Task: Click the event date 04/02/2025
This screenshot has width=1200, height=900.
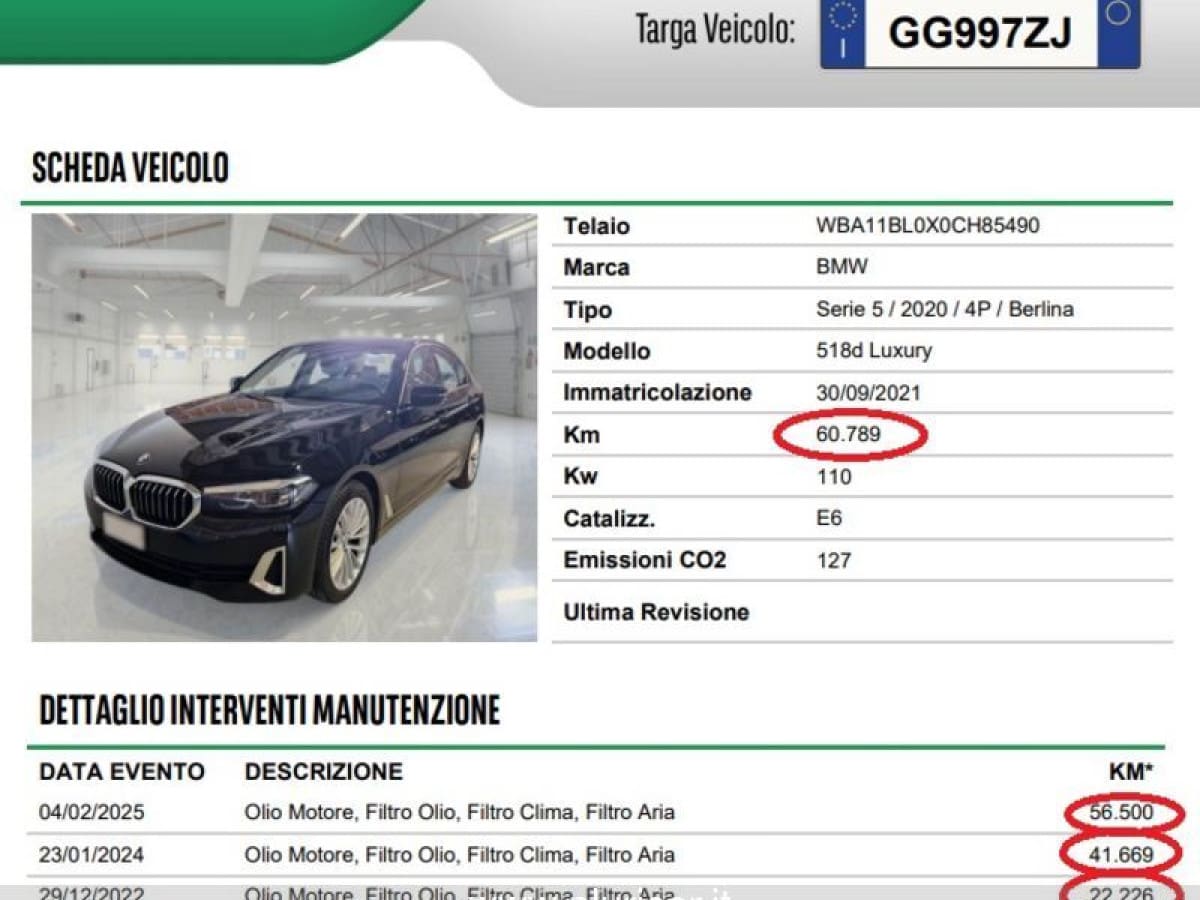Action: click(x=92, y=812)
